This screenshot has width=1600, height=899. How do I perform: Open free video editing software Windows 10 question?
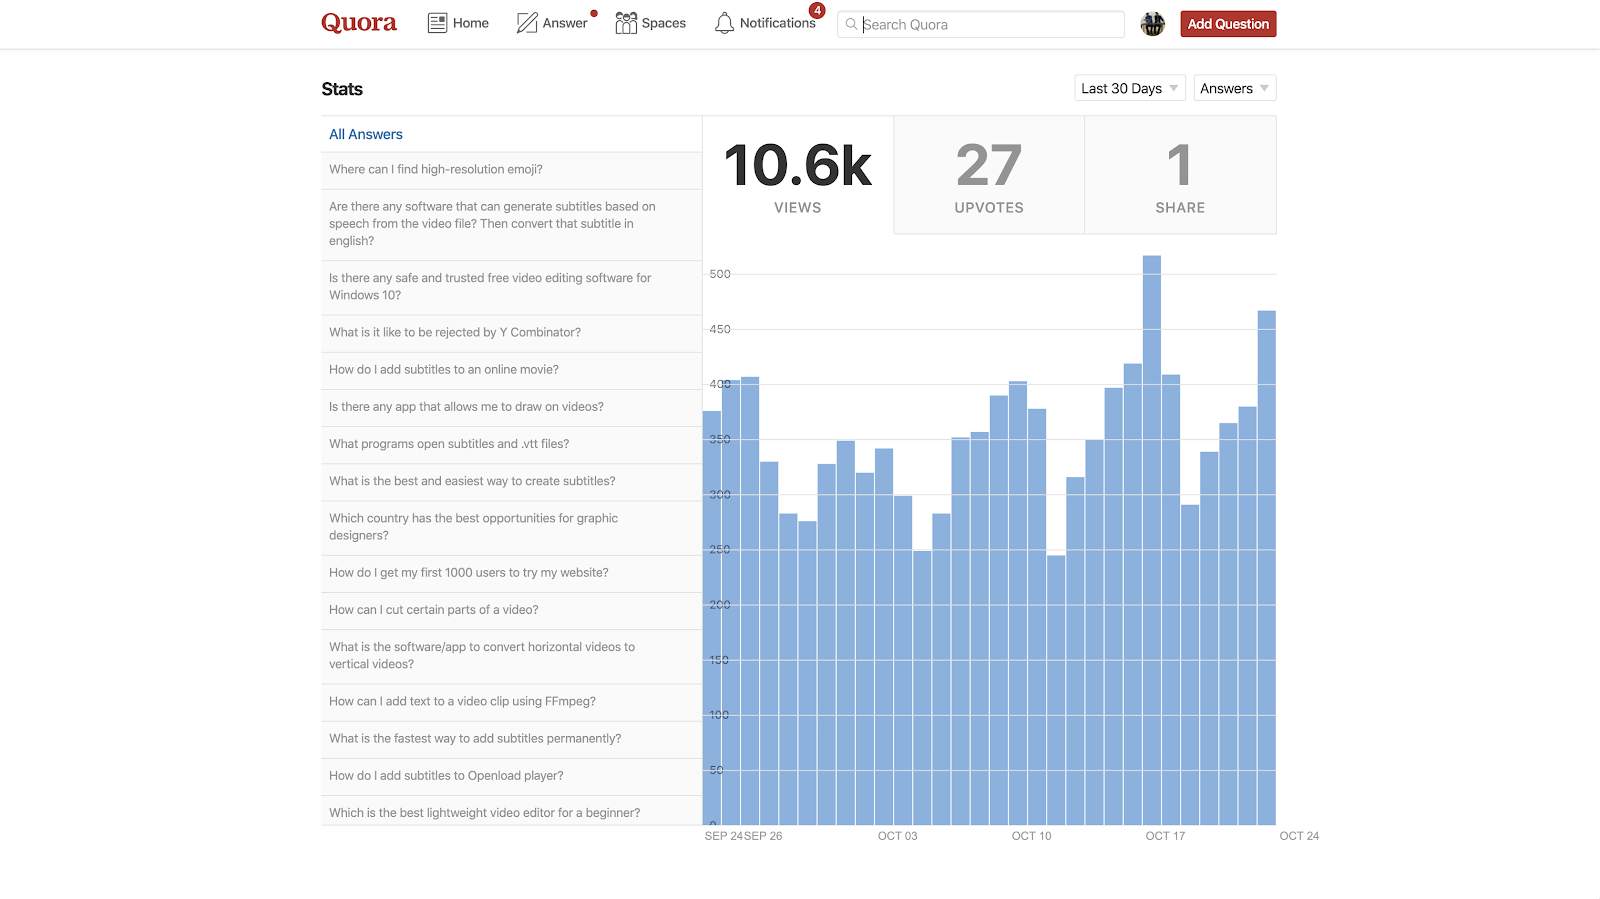[511, 287]
